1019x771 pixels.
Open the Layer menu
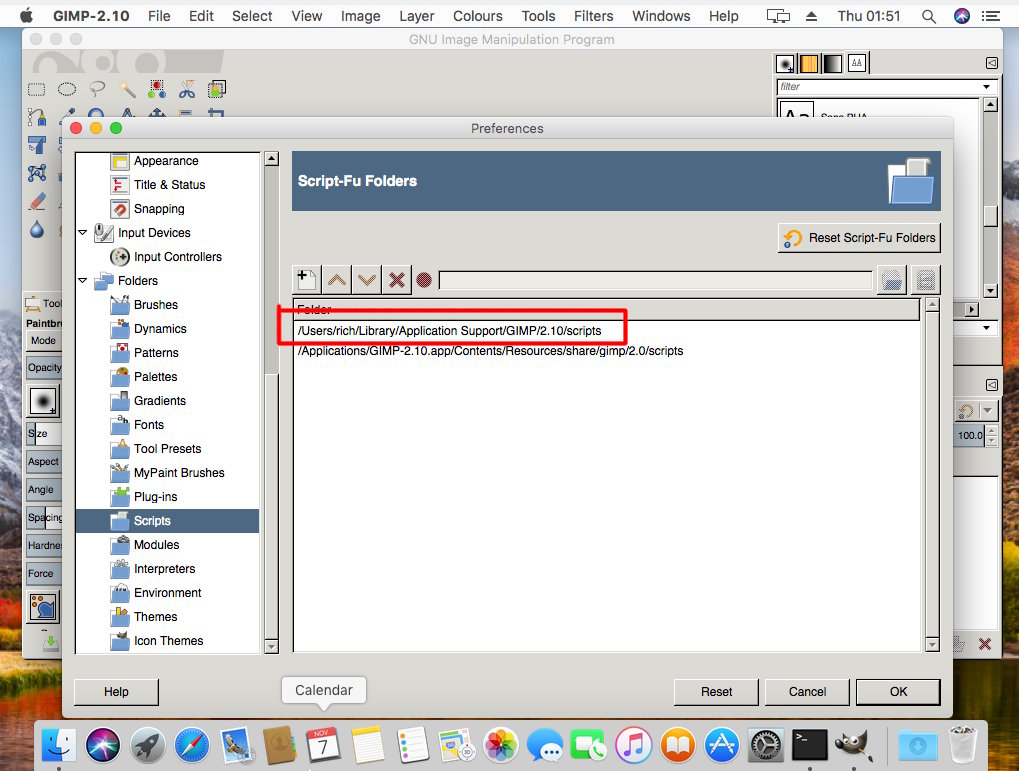pyautogui.click(x=416, y=16)
